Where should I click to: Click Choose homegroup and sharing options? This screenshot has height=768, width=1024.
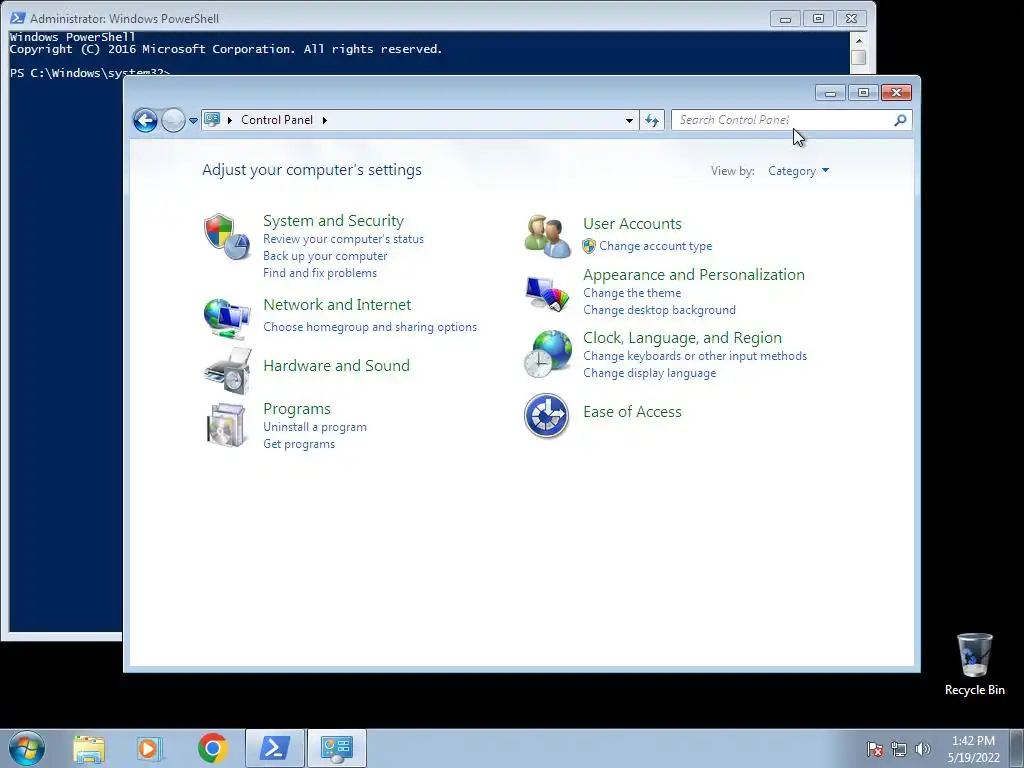(x=370, y=327)
